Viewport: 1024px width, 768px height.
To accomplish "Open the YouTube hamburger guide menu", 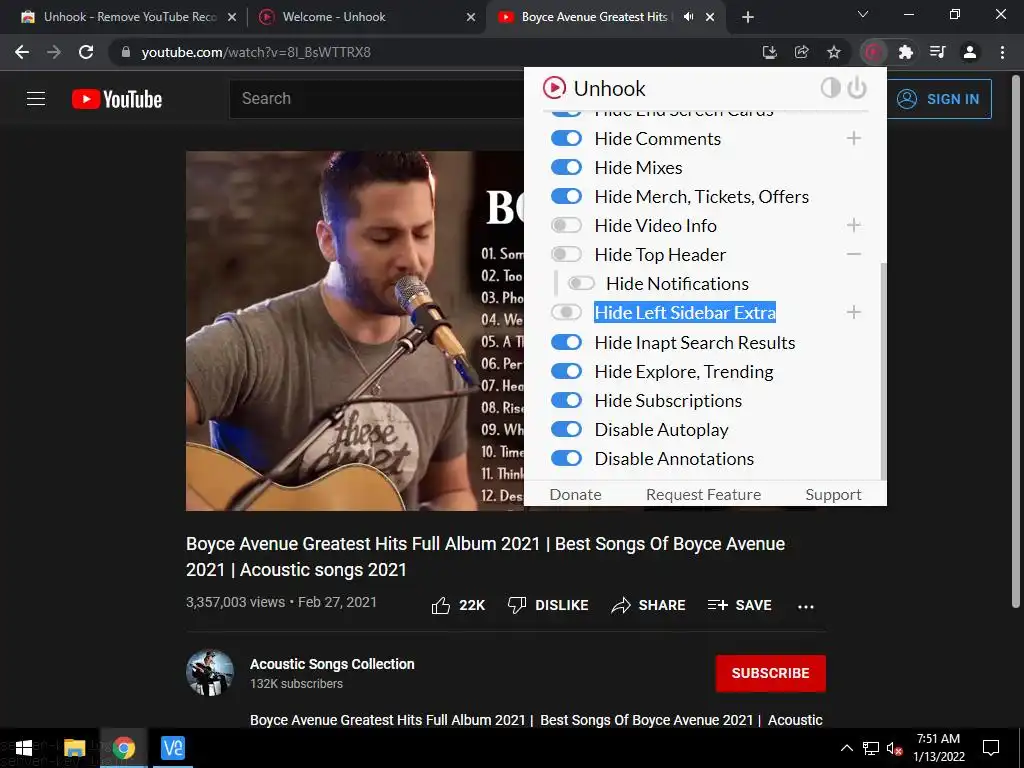I will click(36, 99).
